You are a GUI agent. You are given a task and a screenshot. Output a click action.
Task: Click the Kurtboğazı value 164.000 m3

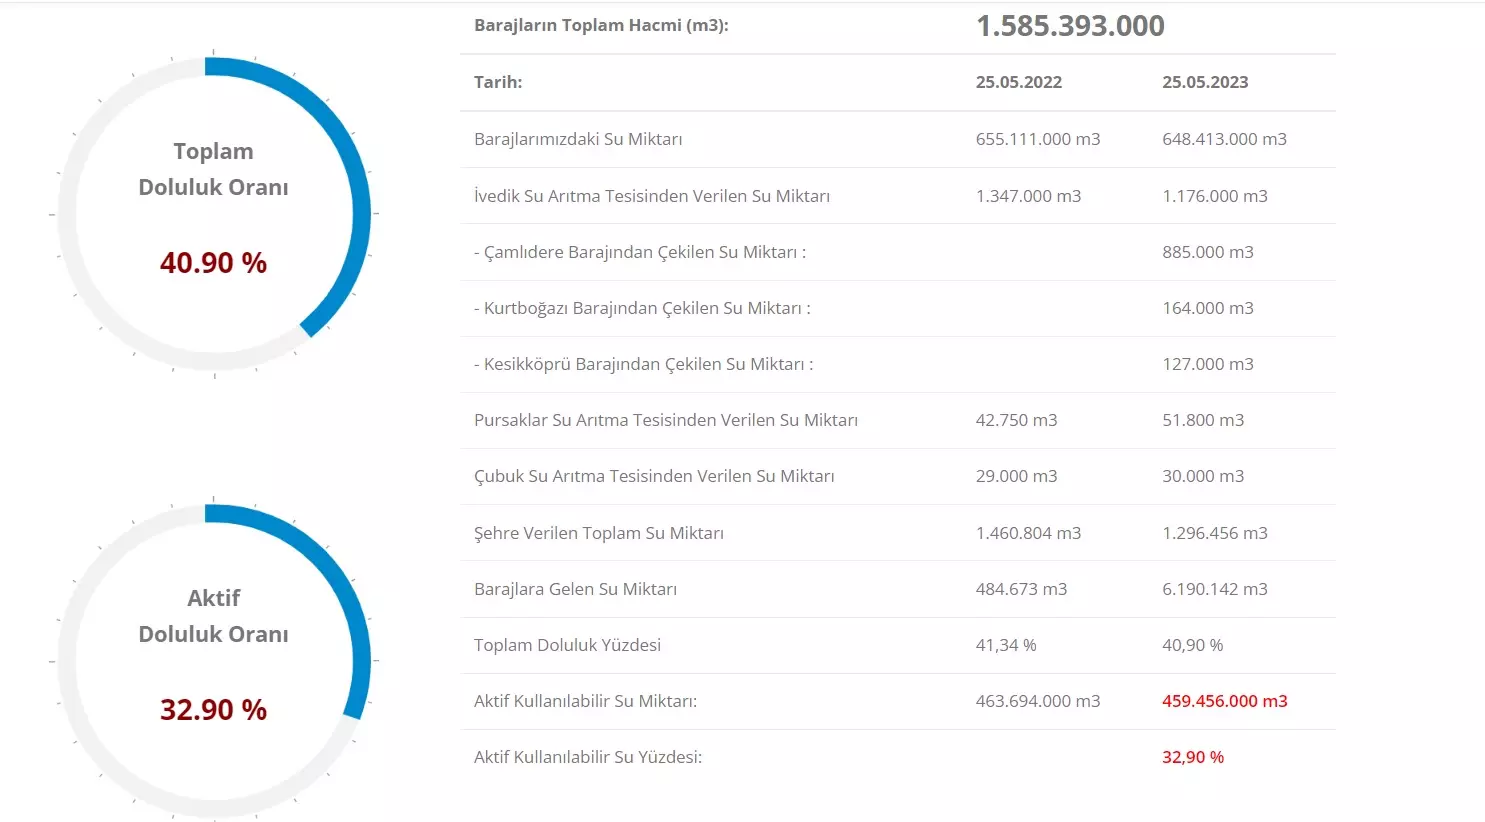1207,308
